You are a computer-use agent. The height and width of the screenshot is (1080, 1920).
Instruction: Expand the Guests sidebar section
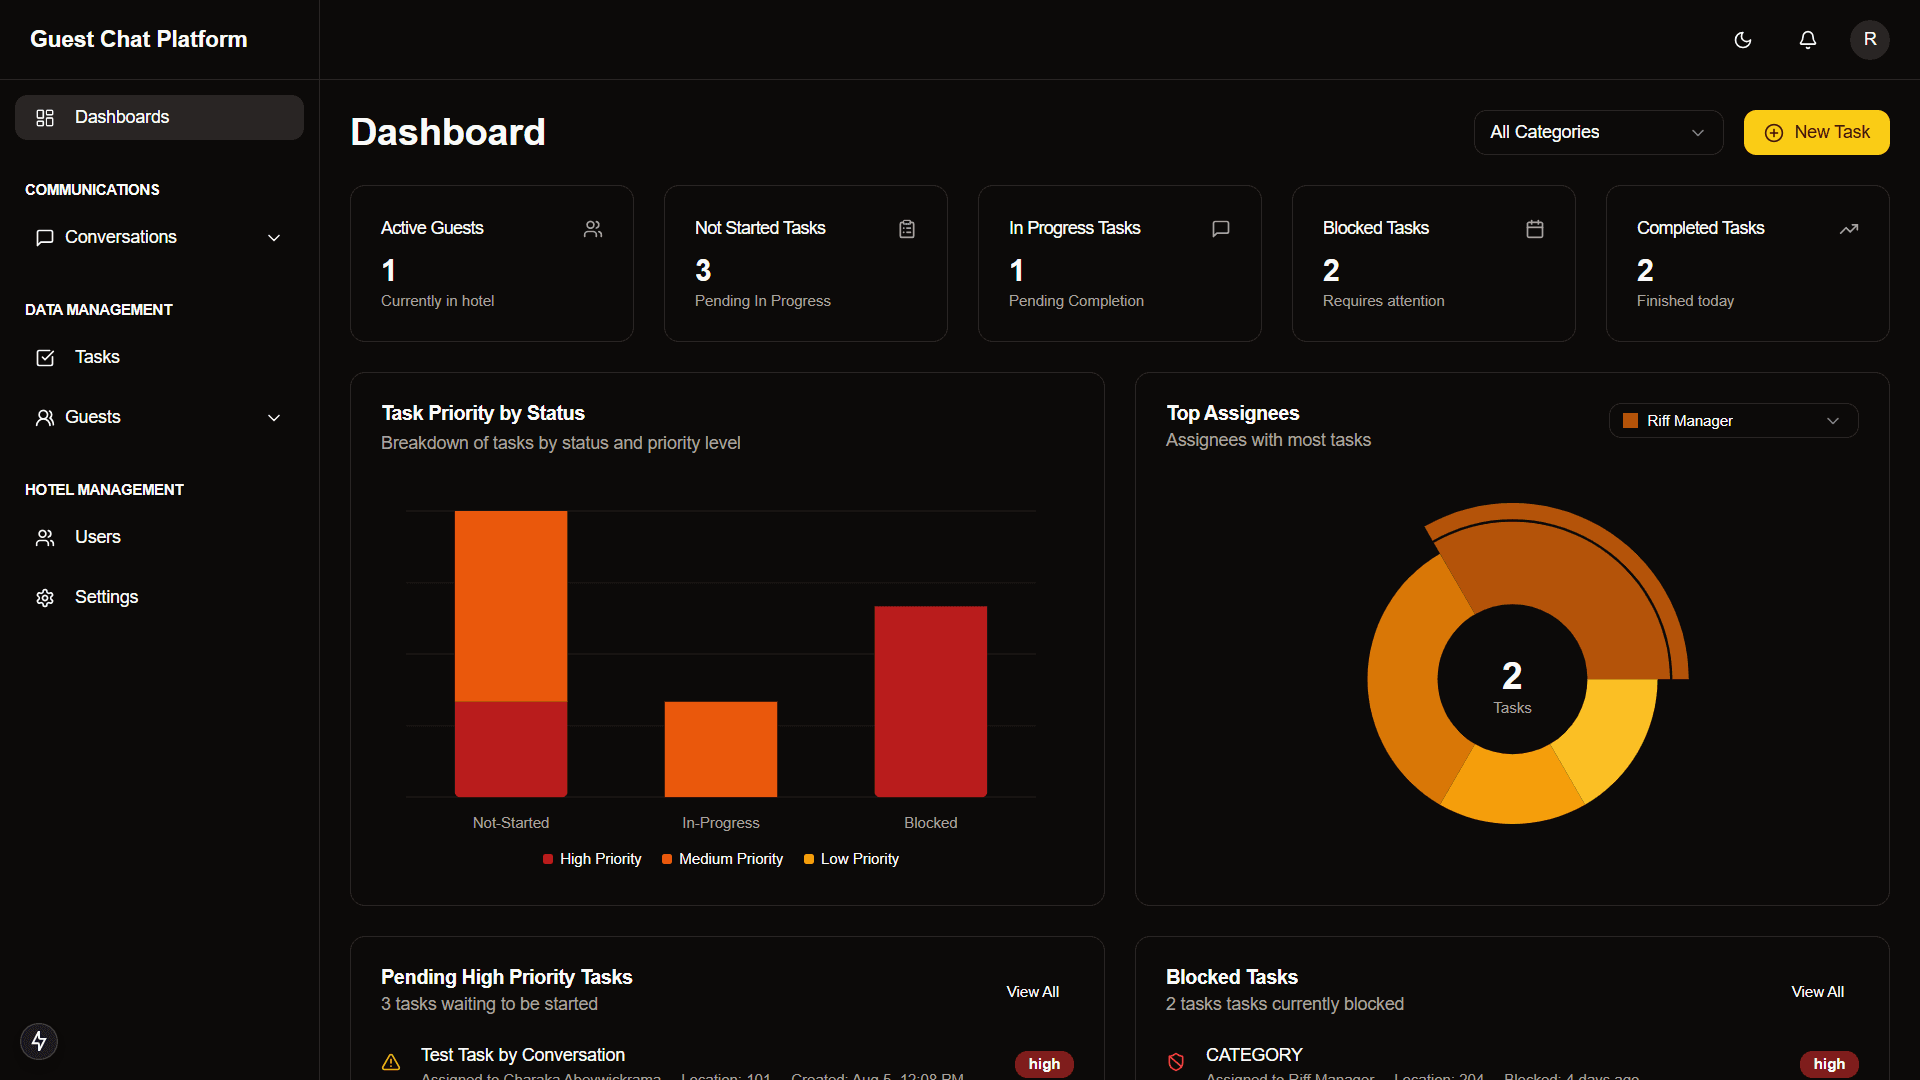(x=159, y=417)
